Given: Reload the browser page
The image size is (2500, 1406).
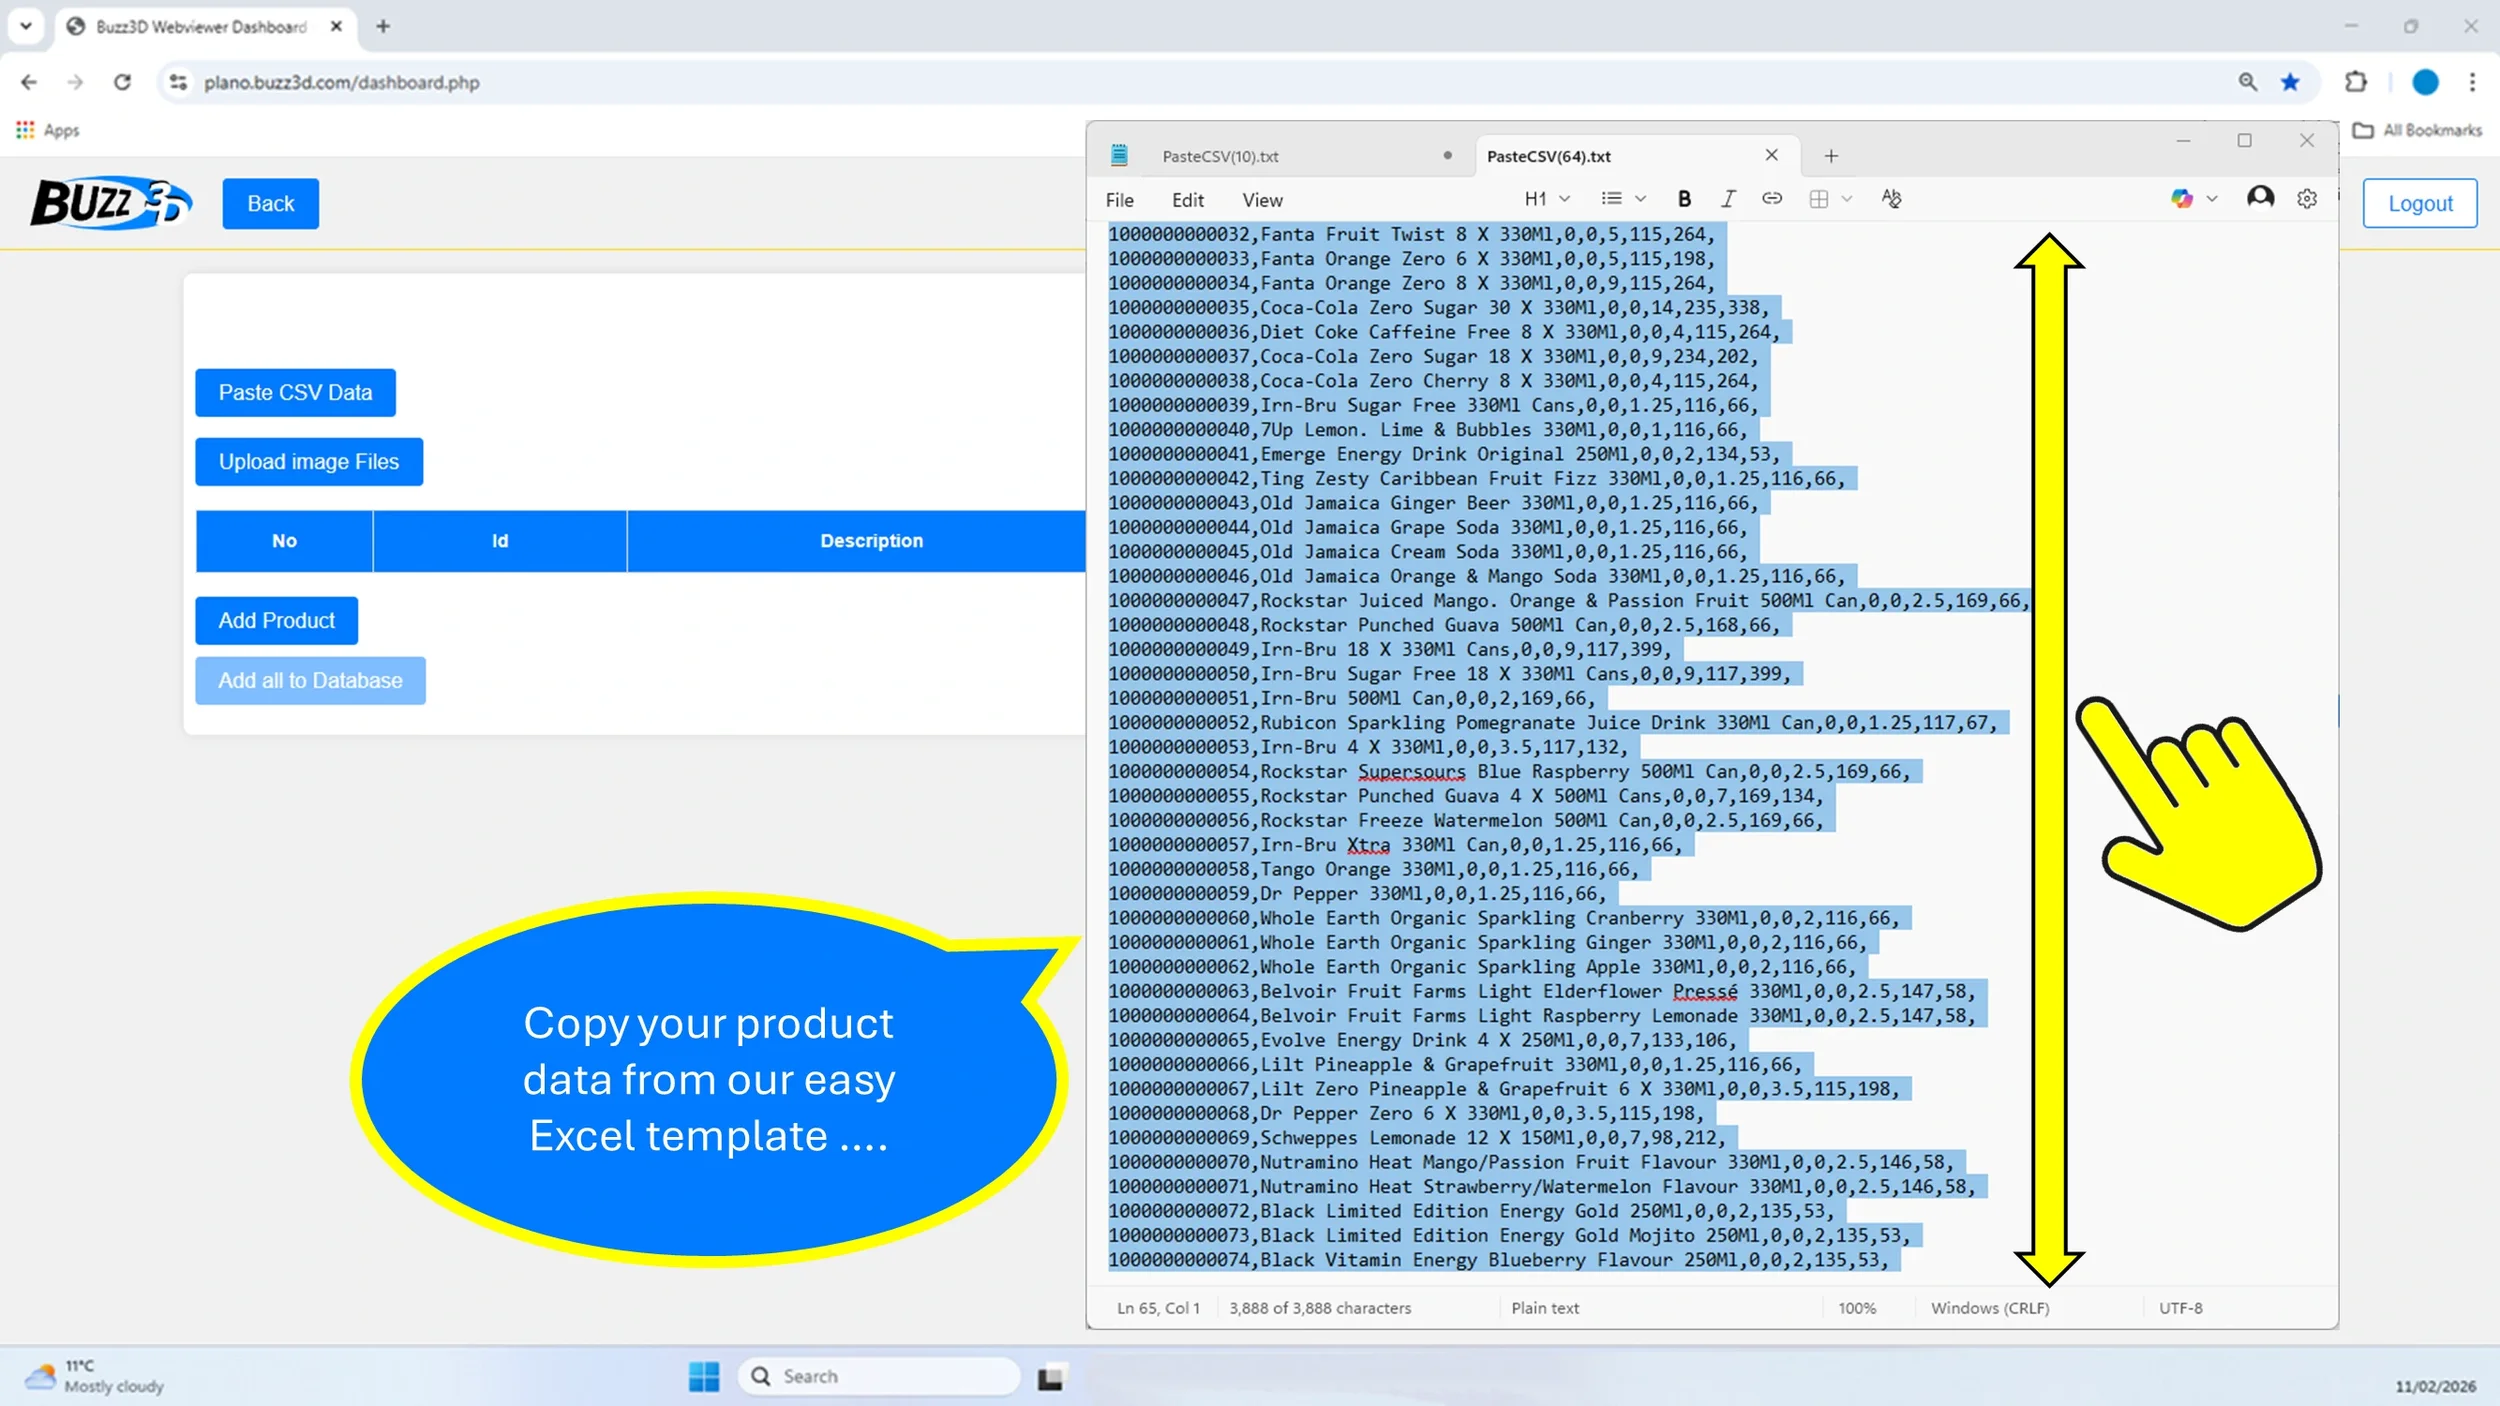Looking at the screenshot, I should [x=122, y=82].
